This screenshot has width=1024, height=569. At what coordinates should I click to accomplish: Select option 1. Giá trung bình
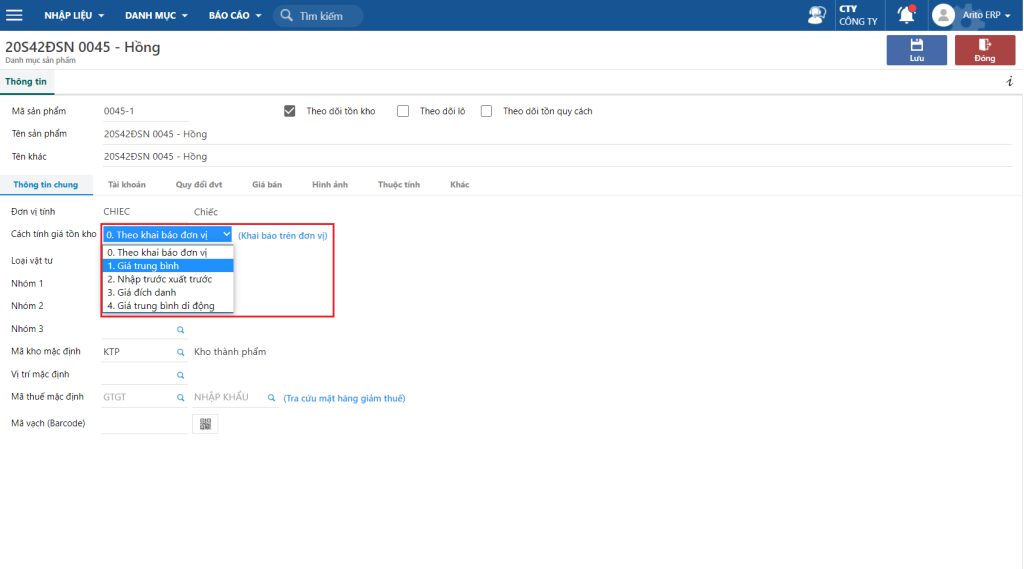(x=168, y=266)
